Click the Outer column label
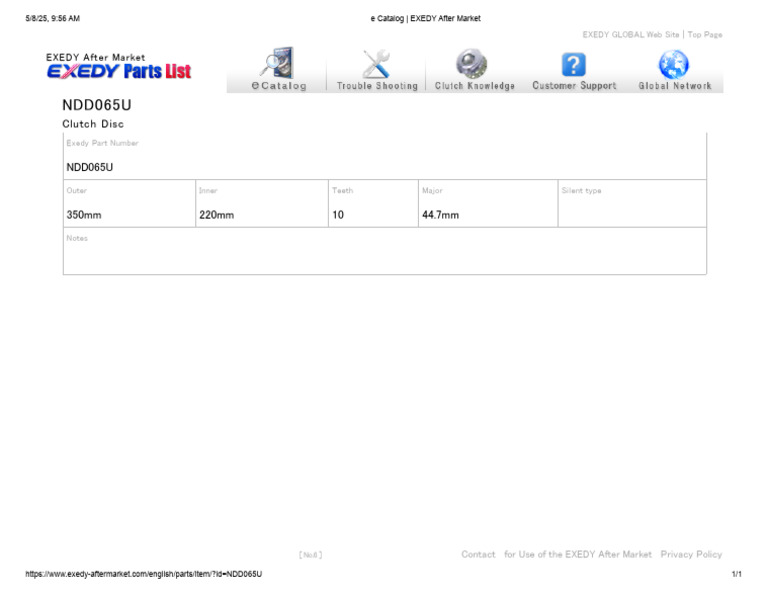768x594 pixels. click(x=76, y=190)
